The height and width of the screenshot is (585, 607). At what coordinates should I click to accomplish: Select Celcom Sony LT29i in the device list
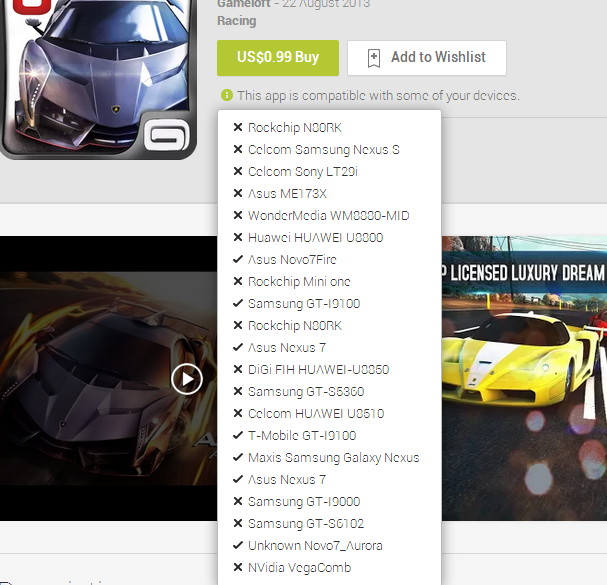pos(302,172)
